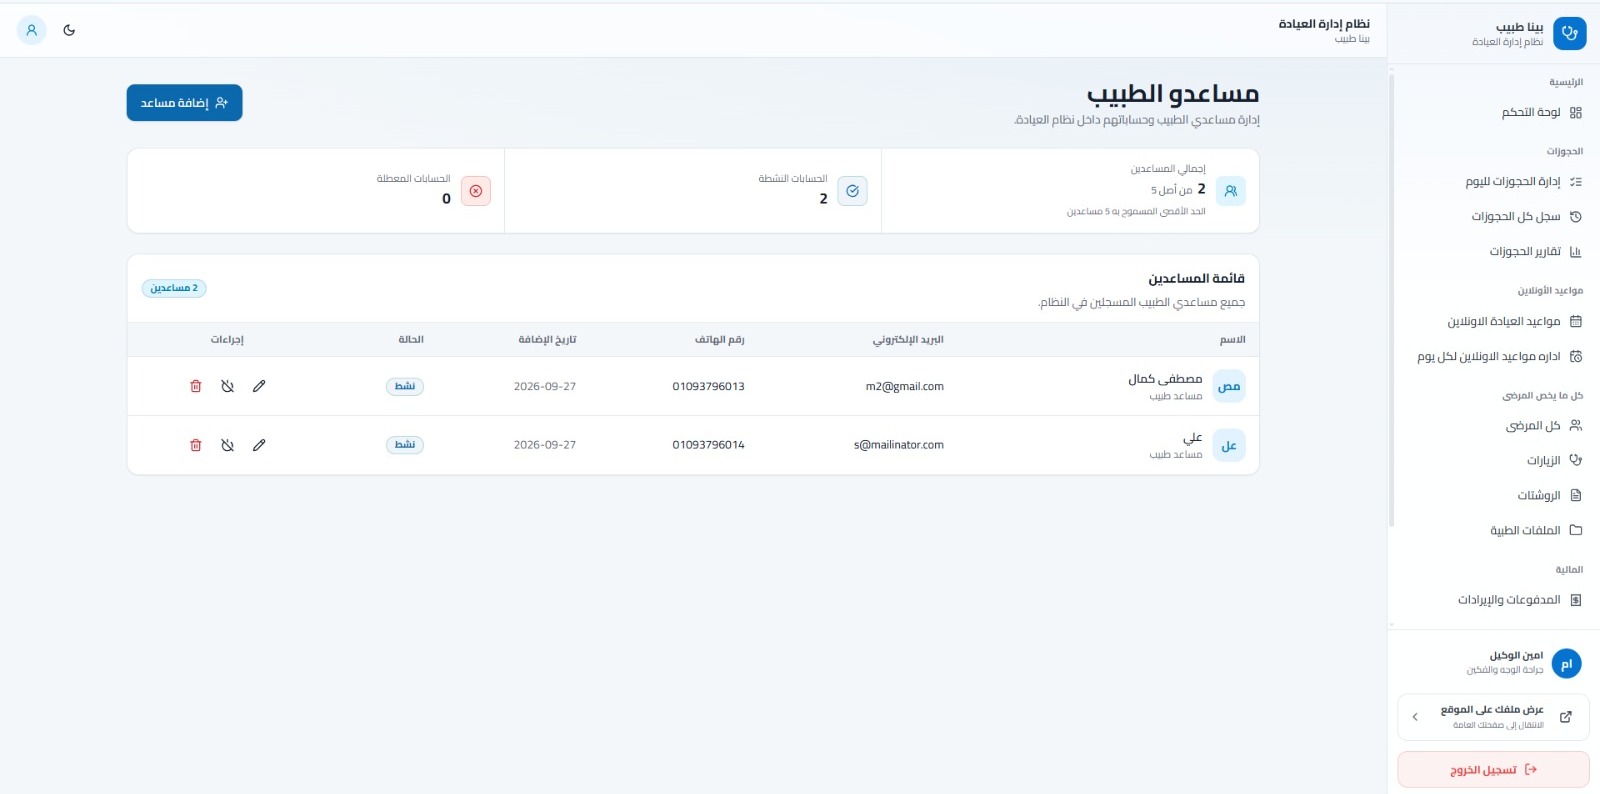Click the الحالة column header

411,340
